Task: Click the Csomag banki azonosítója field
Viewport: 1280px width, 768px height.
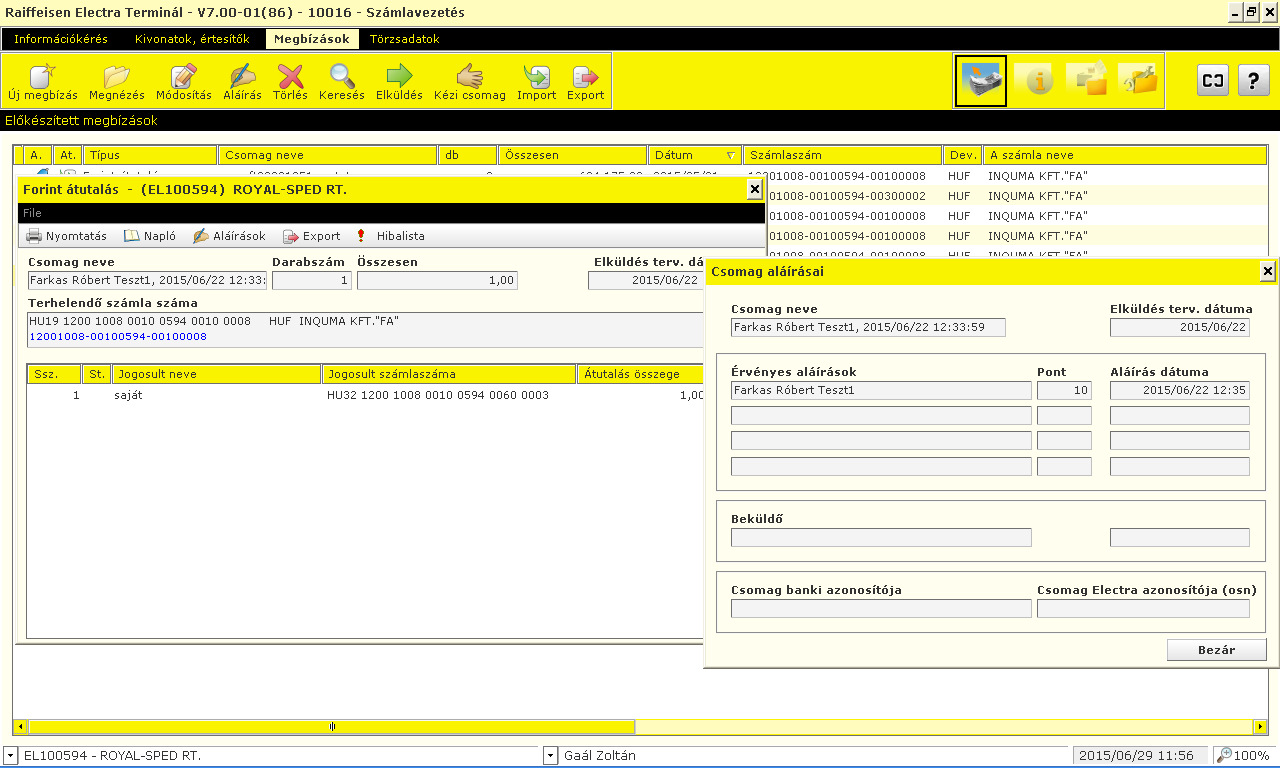Action: [x=881, y=608]
